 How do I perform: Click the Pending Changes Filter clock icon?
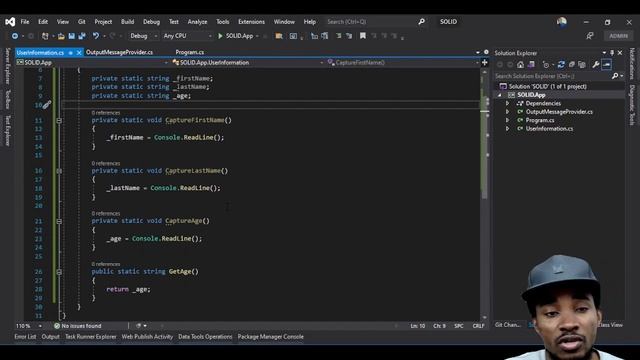[546, 64]
